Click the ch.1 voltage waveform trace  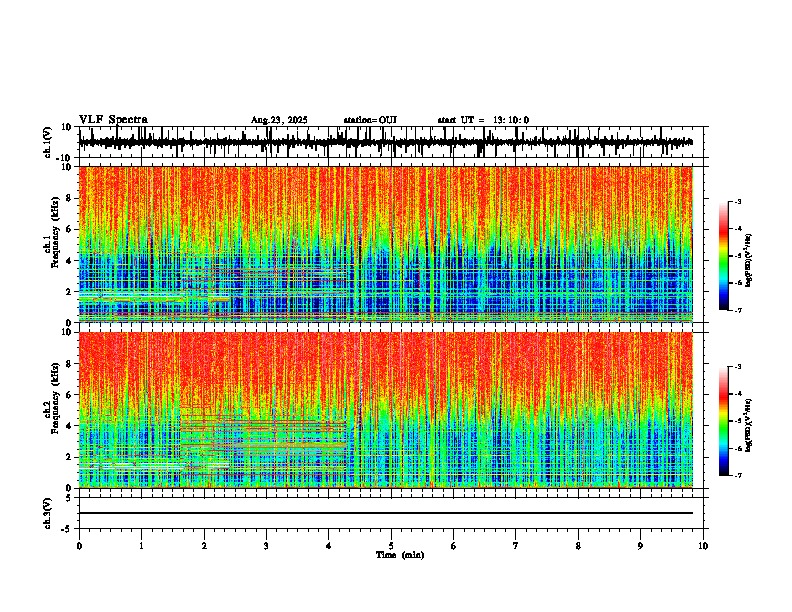(x=386, y=142)
